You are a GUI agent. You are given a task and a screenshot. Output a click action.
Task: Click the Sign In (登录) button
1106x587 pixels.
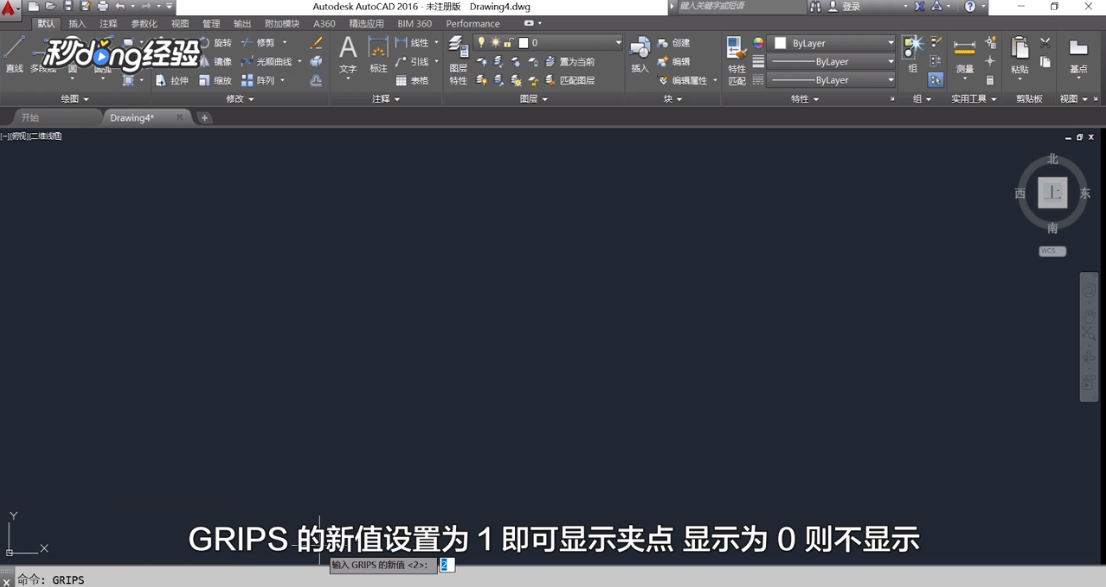pyautogui.click(x=844, y=6)
